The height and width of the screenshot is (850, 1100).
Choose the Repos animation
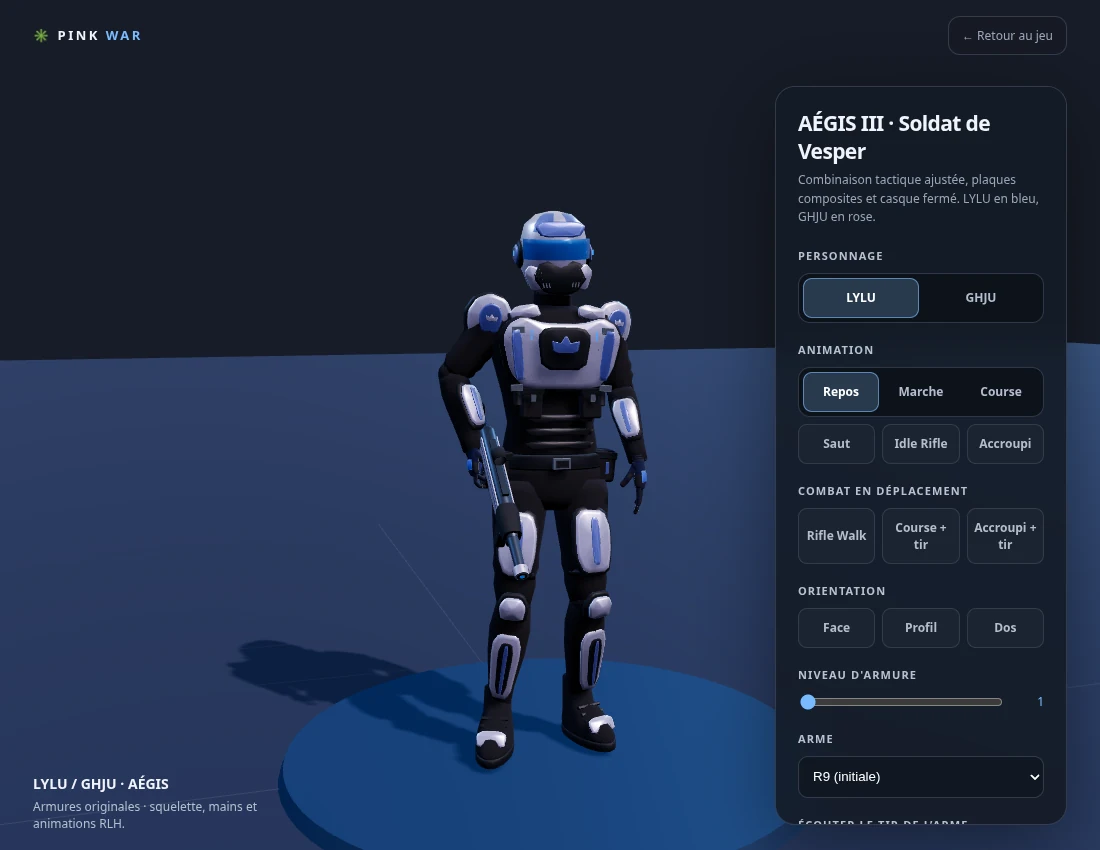[x=840, y=392]
